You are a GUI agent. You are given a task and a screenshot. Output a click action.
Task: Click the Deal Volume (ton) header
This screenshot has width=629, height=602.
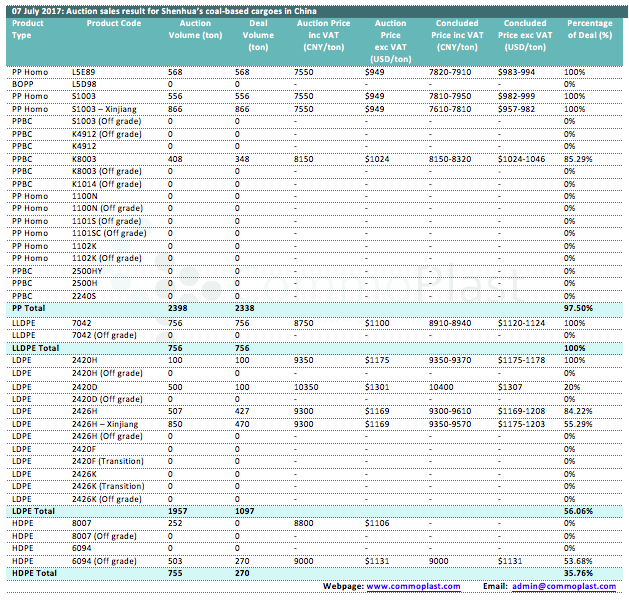pyautogui.click(x=258, y=35)
